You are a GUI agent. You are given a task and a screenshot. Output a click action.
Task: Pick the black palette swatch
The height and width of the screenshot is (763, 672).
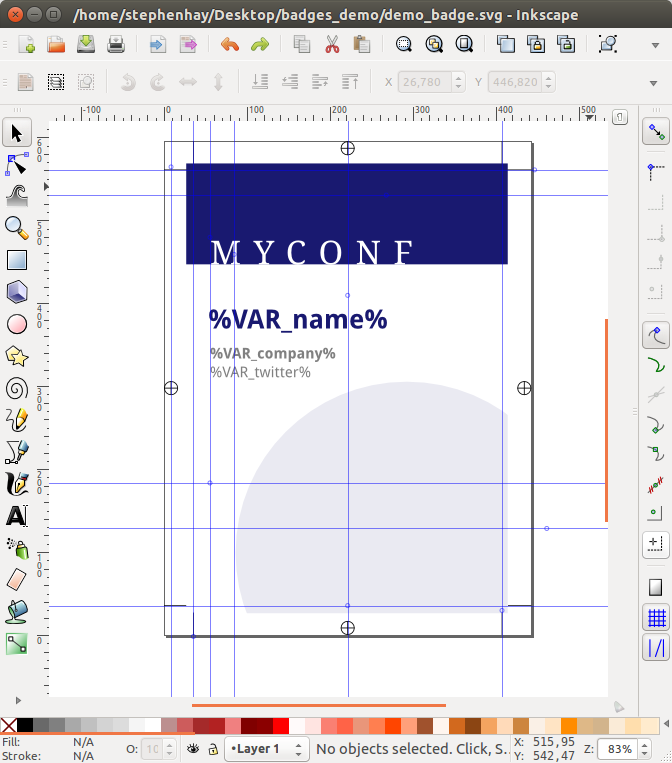[x=25, y=725]
